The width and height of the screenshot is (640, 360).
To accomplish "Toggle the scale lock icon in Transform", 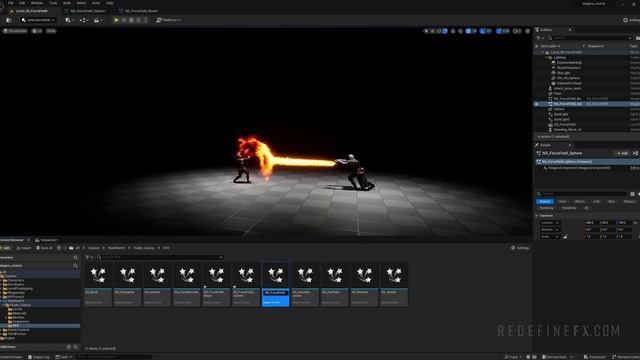I will point(565,237).
